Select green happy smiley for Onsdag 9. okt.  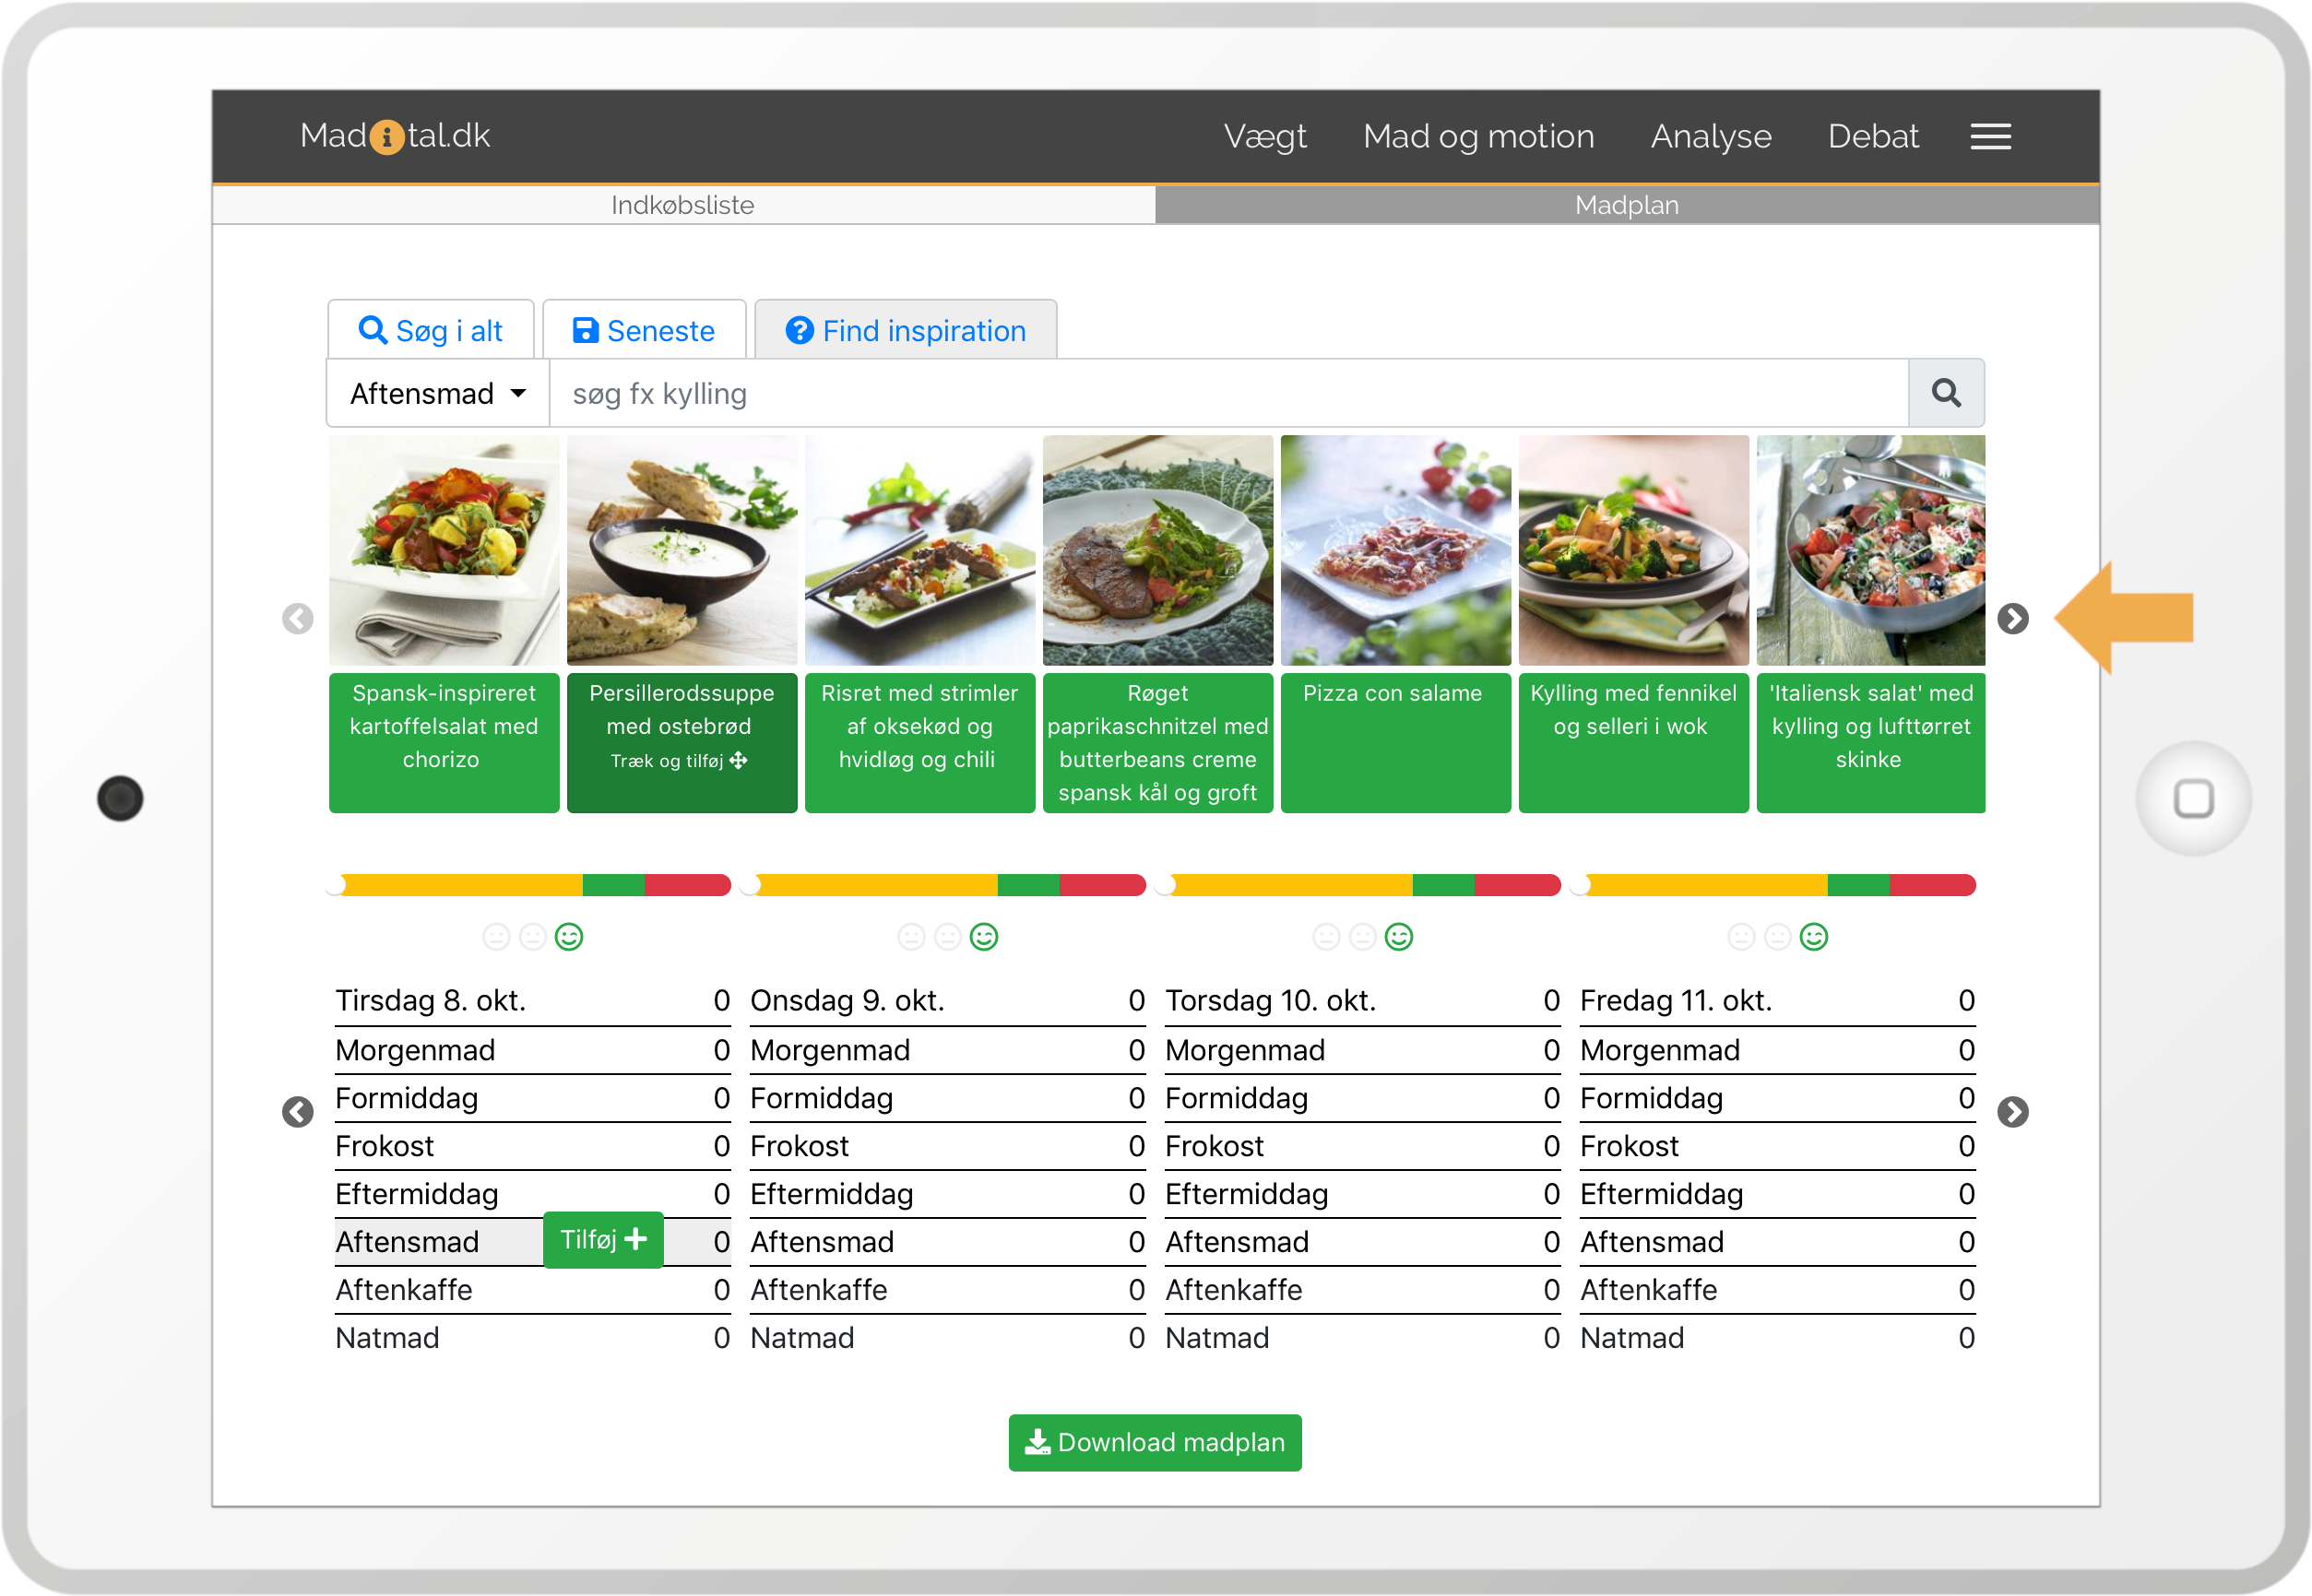(x=984, y=937)
